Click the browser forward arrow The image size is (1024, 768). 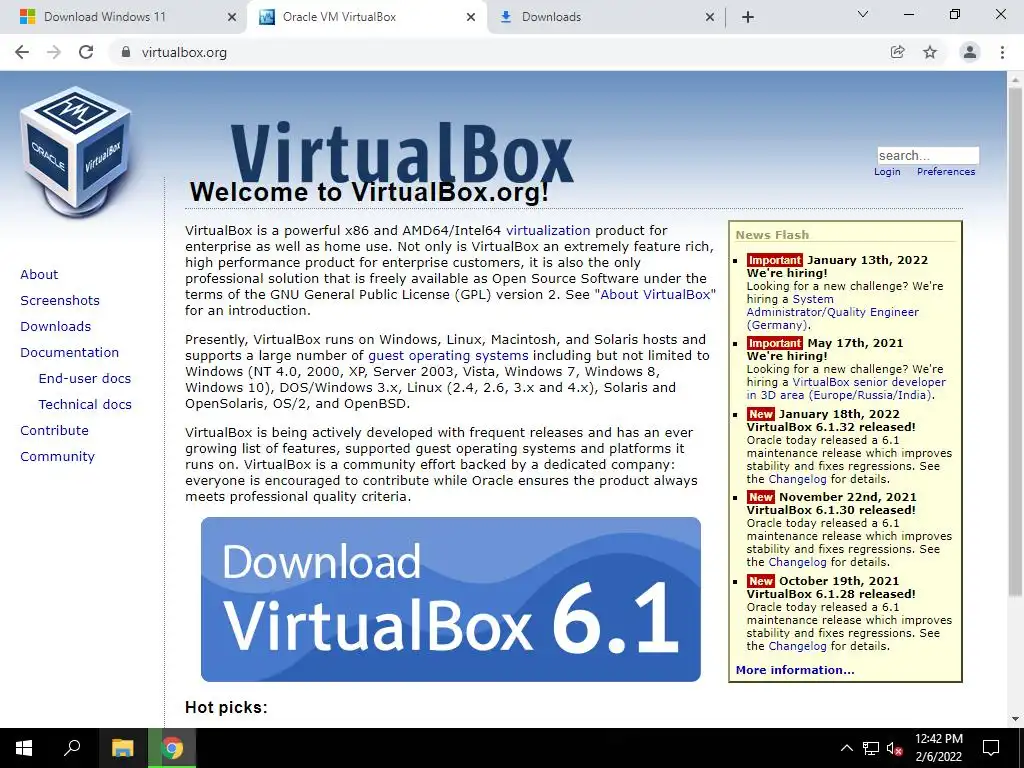coord(54,52)
